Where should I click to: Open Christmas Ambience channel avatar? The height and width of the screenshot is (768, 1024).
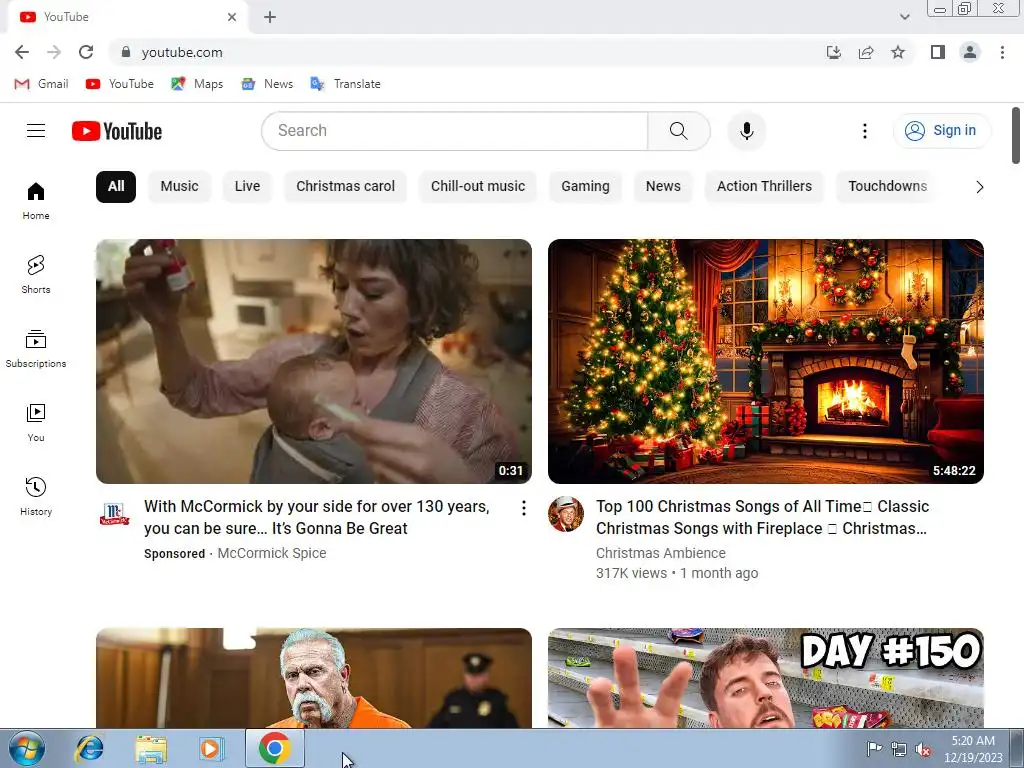[x=566, y=514]
